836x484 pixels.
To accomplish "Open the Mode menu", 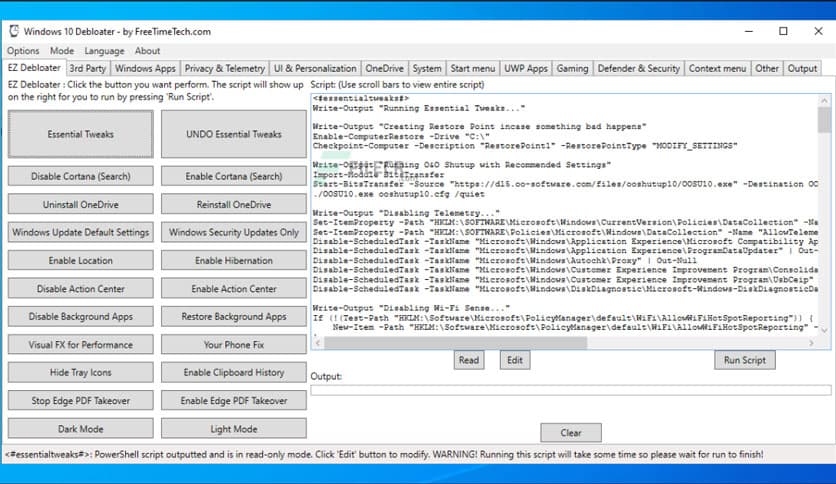I will (x=62, y=51).
